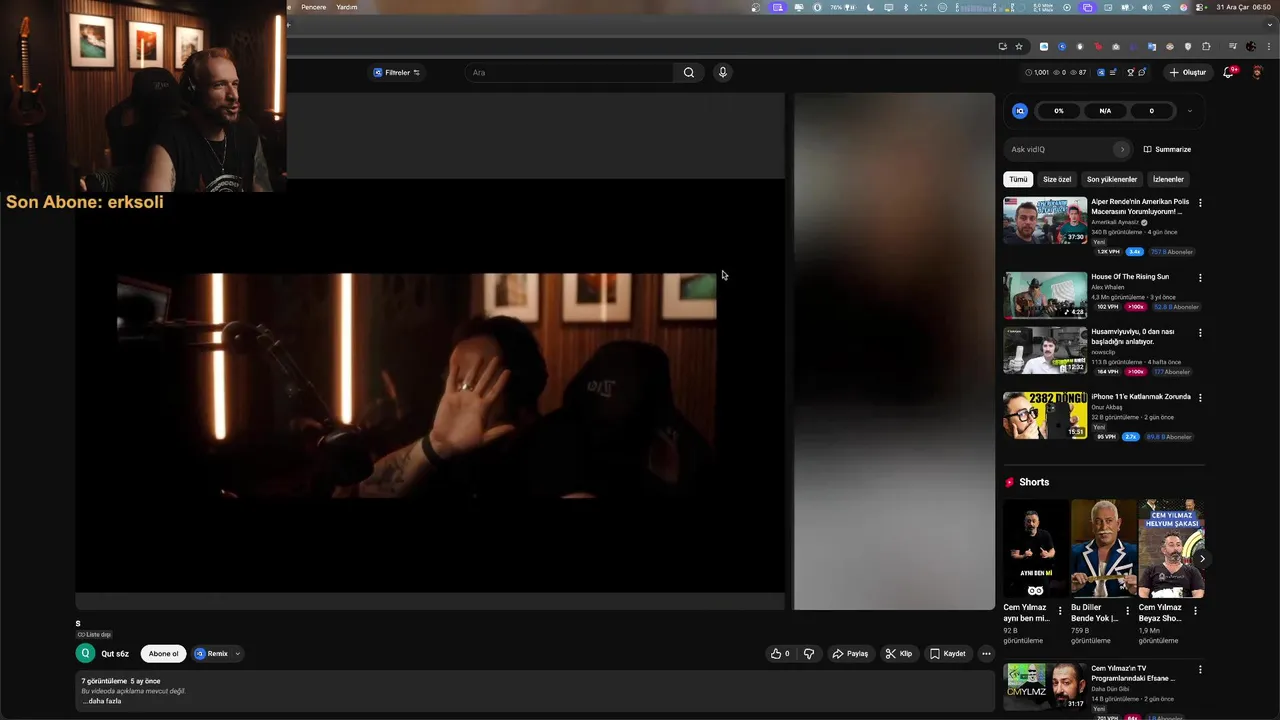Open the Pencere menu in menu bar

coord(313,7)
